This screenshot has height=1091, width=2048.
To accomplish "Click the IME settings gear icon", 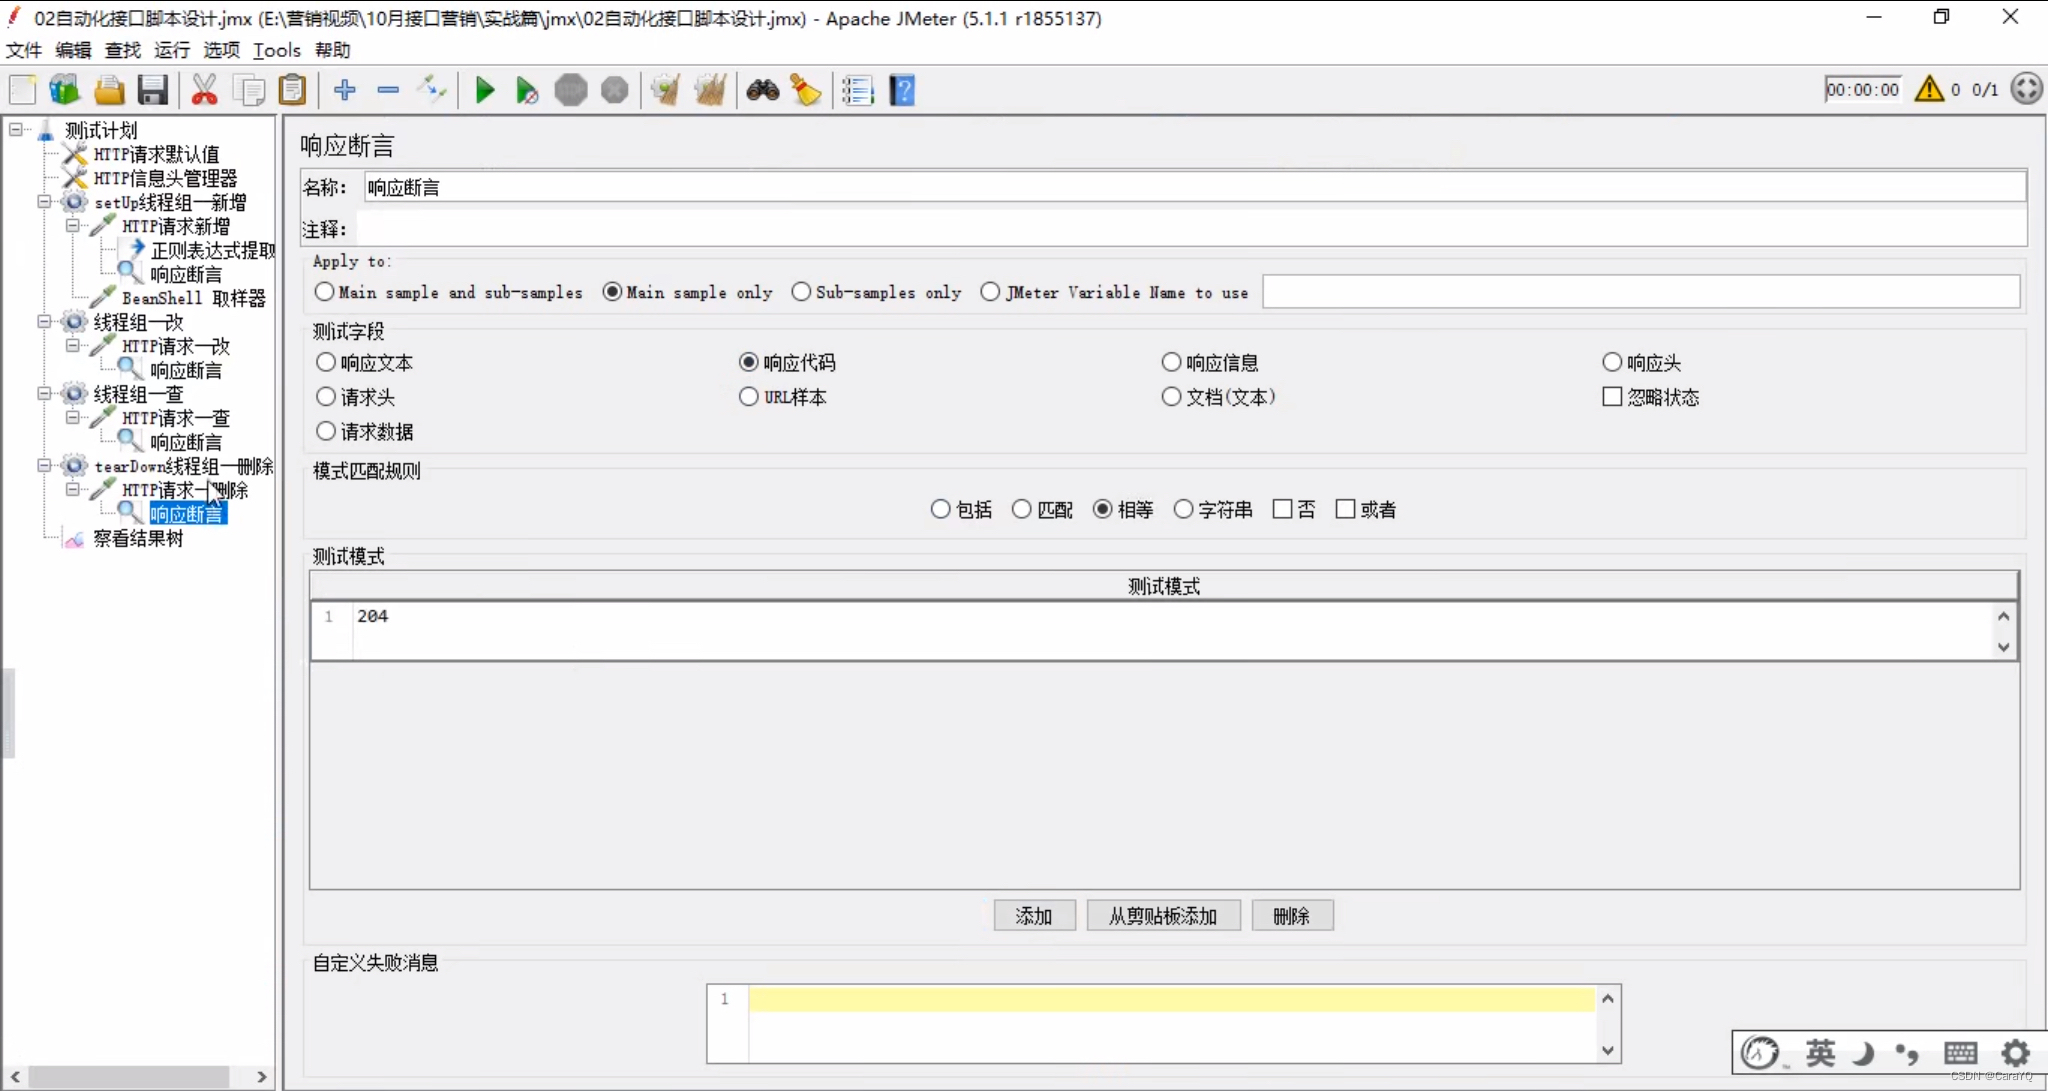I will (2015, 1053).
